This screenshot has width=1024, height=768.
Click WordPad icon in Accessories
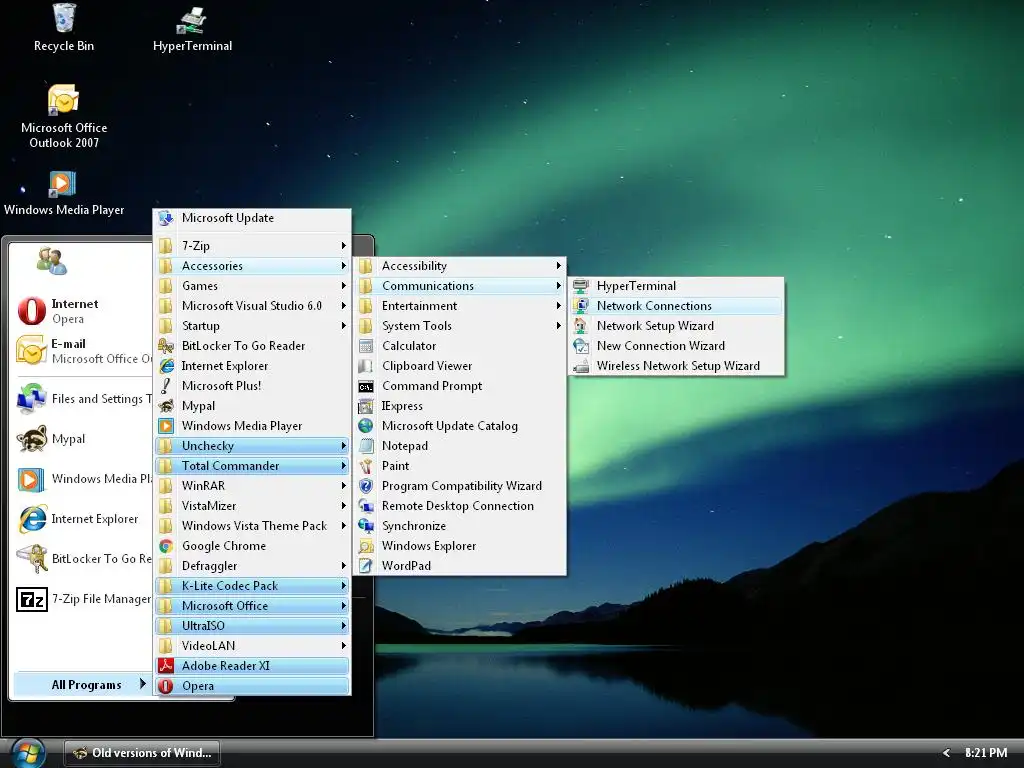click(366, 566)
